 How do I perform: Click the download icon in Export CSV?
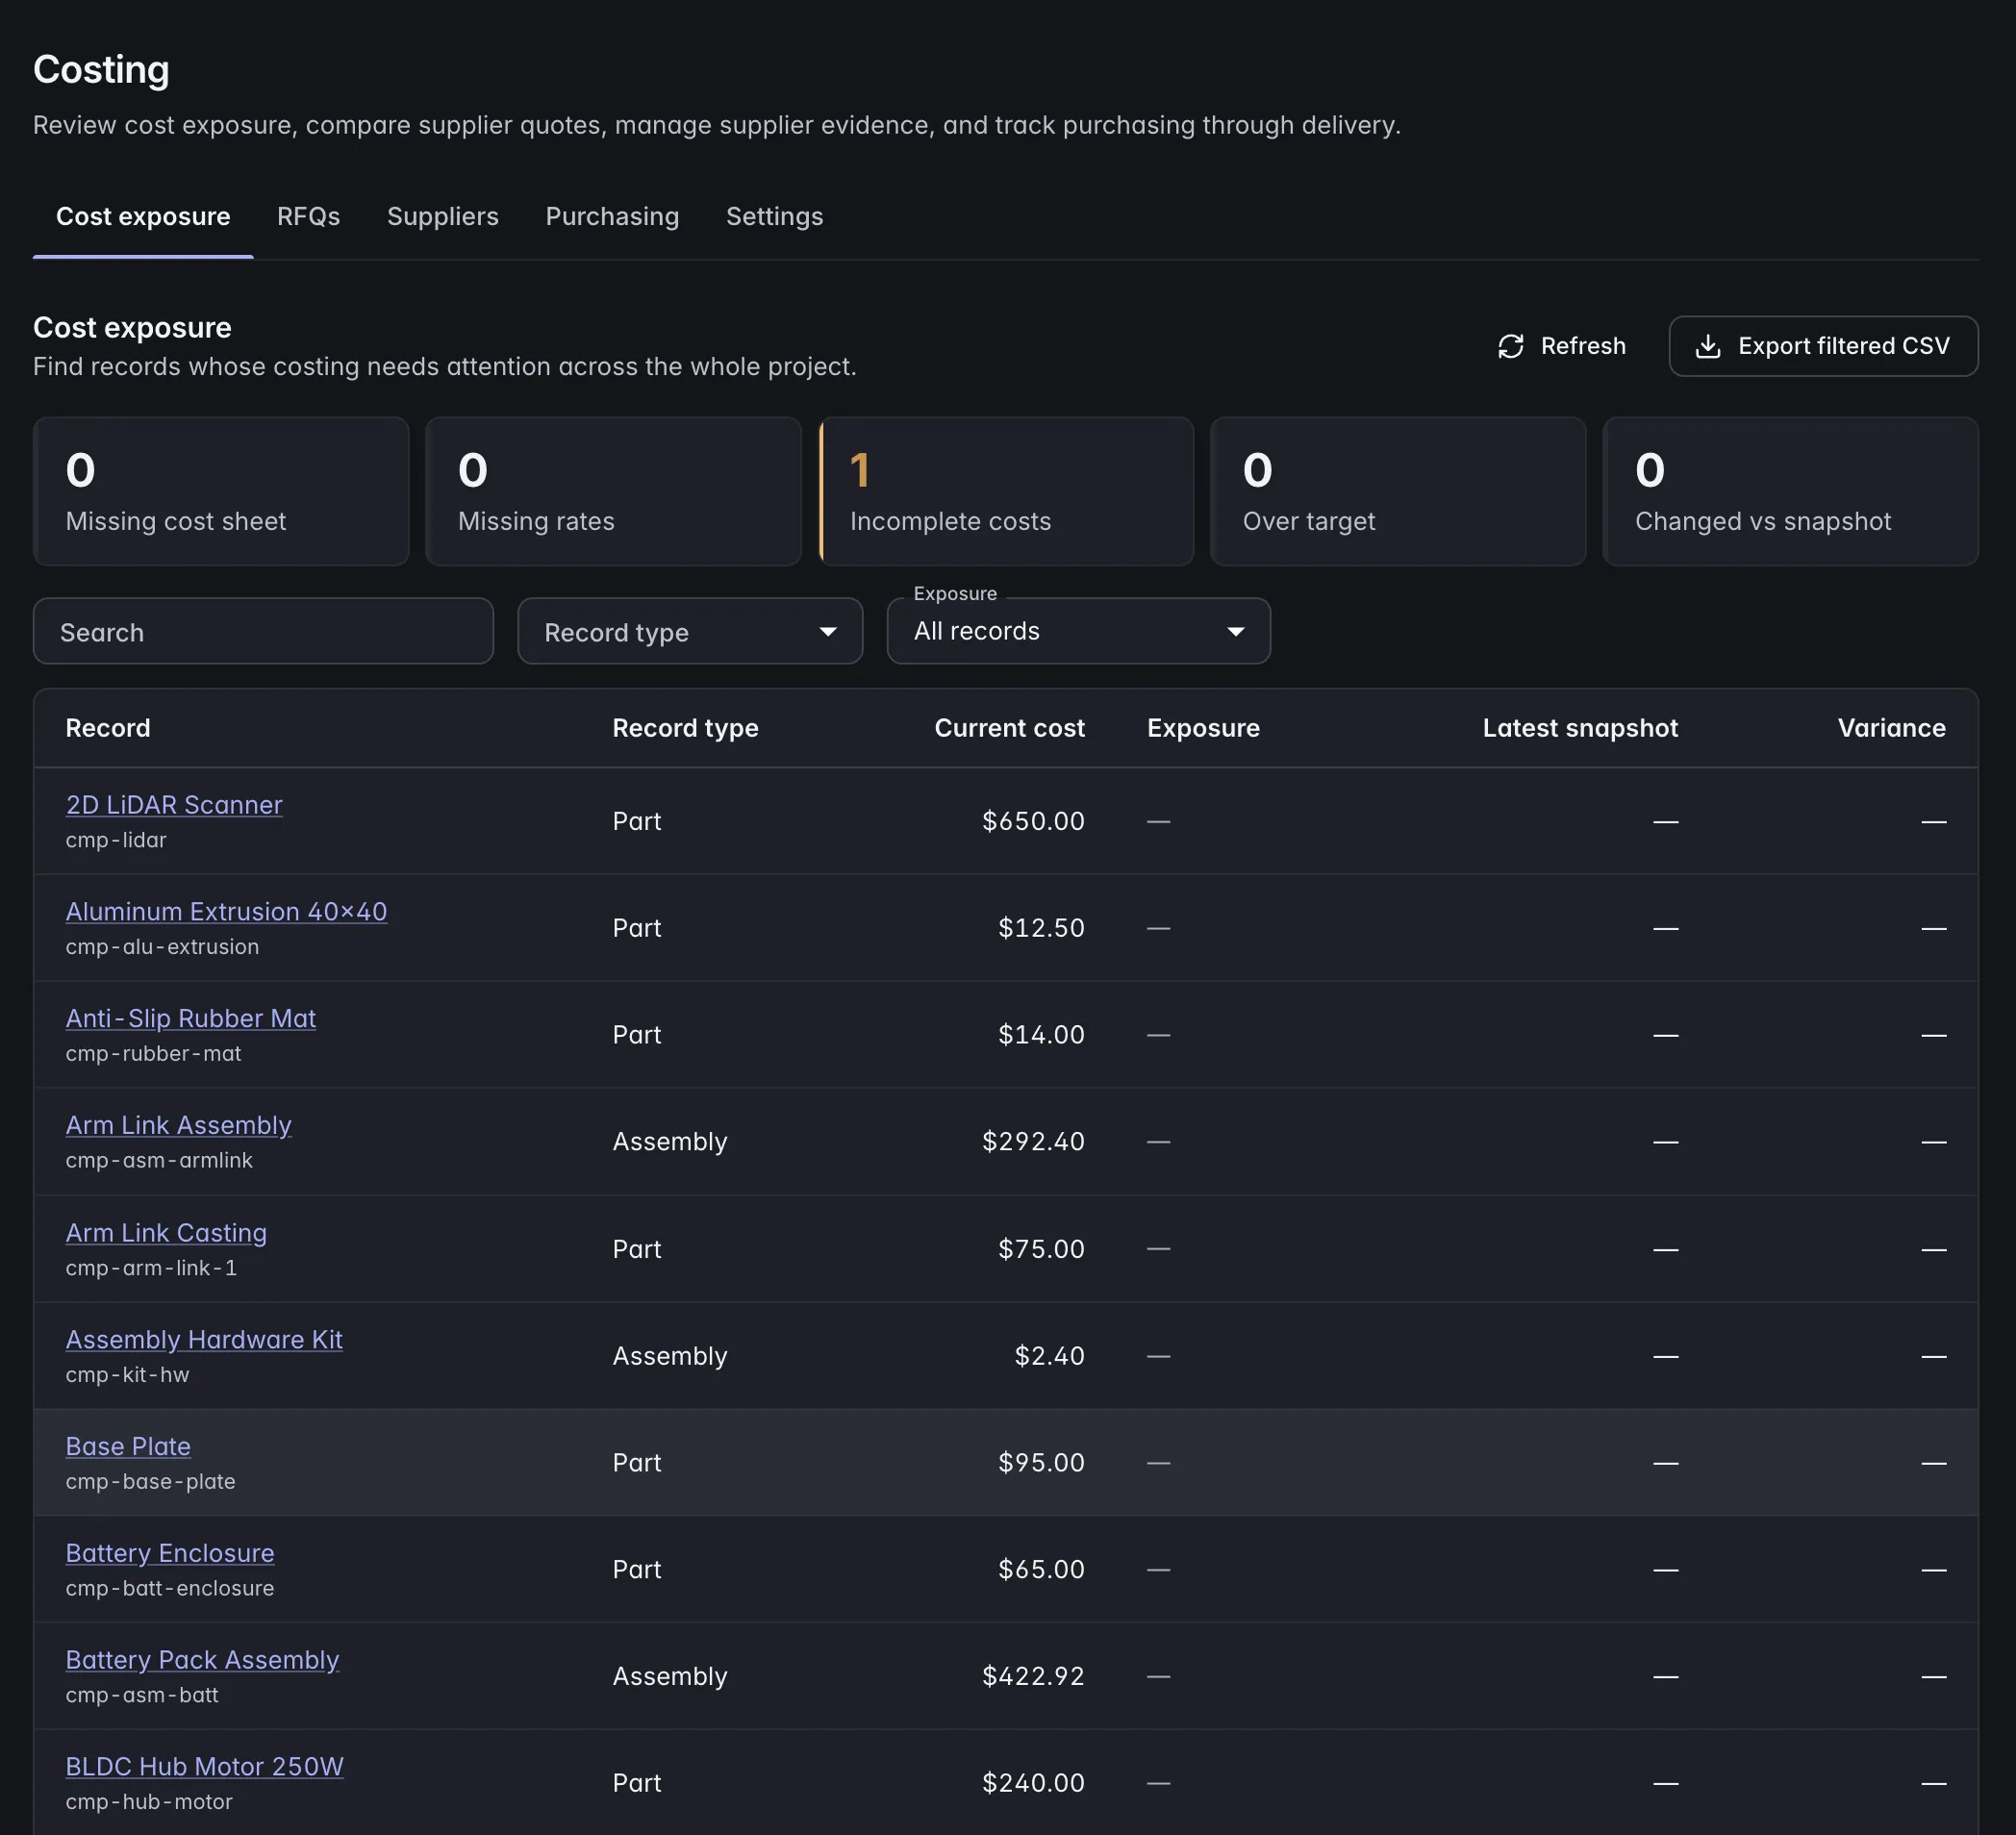1708,346
